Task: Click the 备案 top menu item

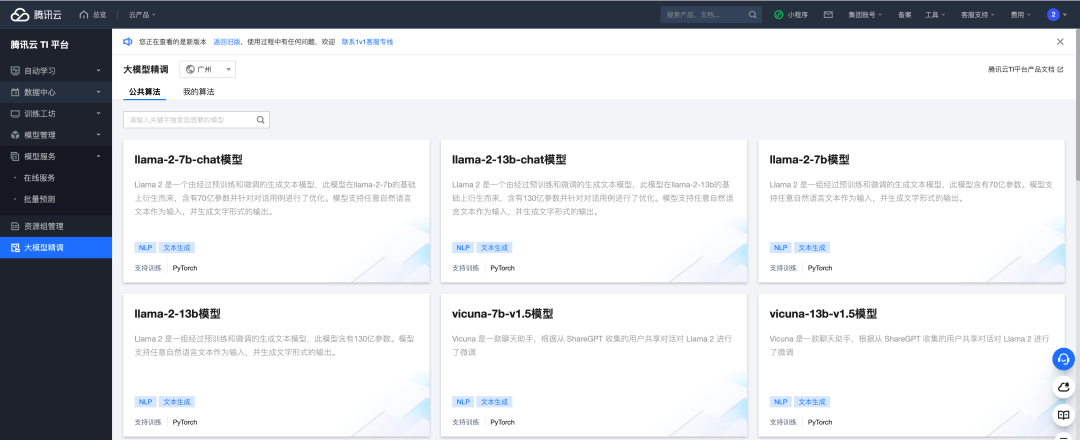Action: coord(905,14)
